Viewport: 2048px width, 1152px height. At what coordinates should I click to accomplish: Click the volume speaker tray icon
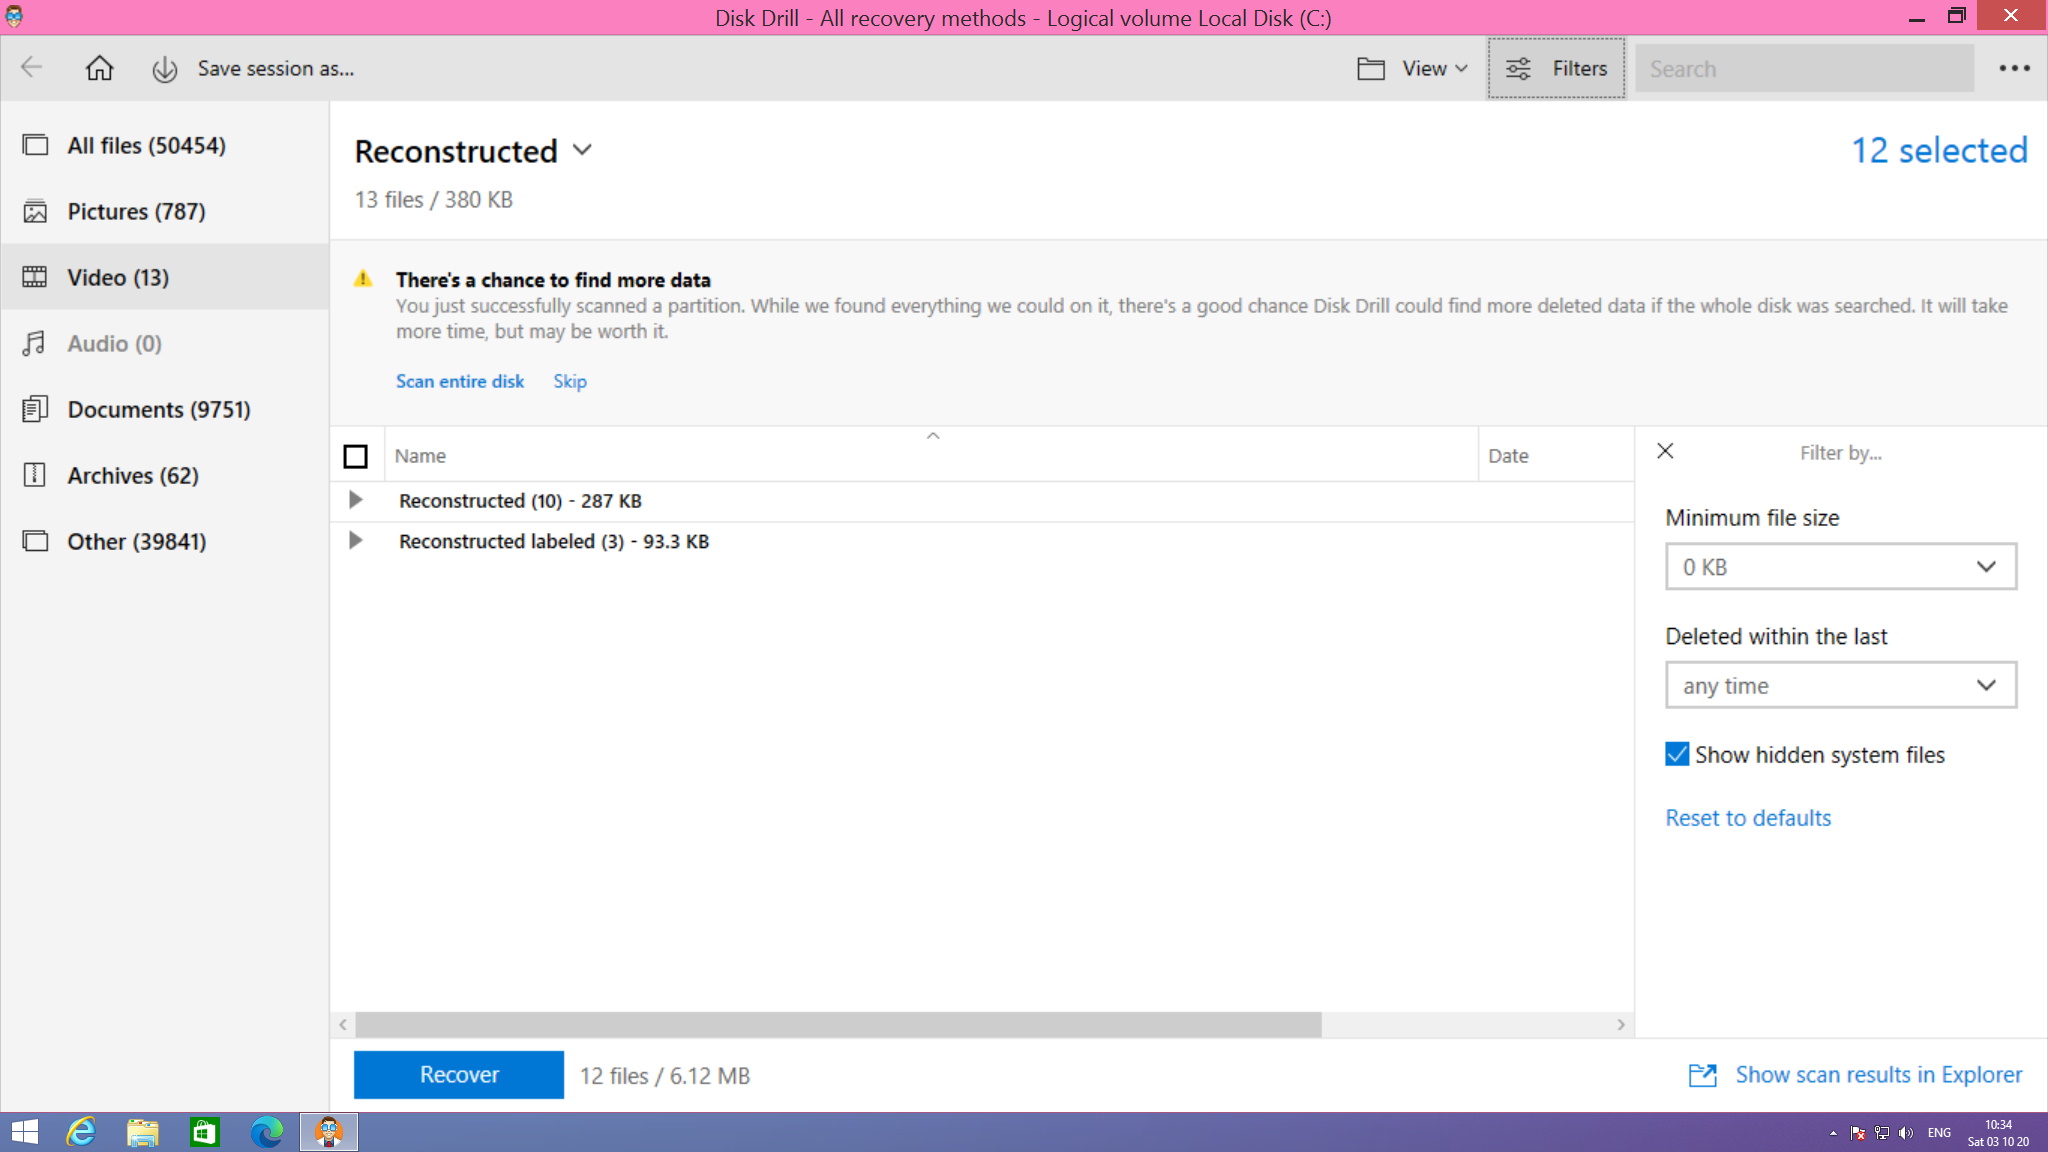click(x=1906, y=1133)
